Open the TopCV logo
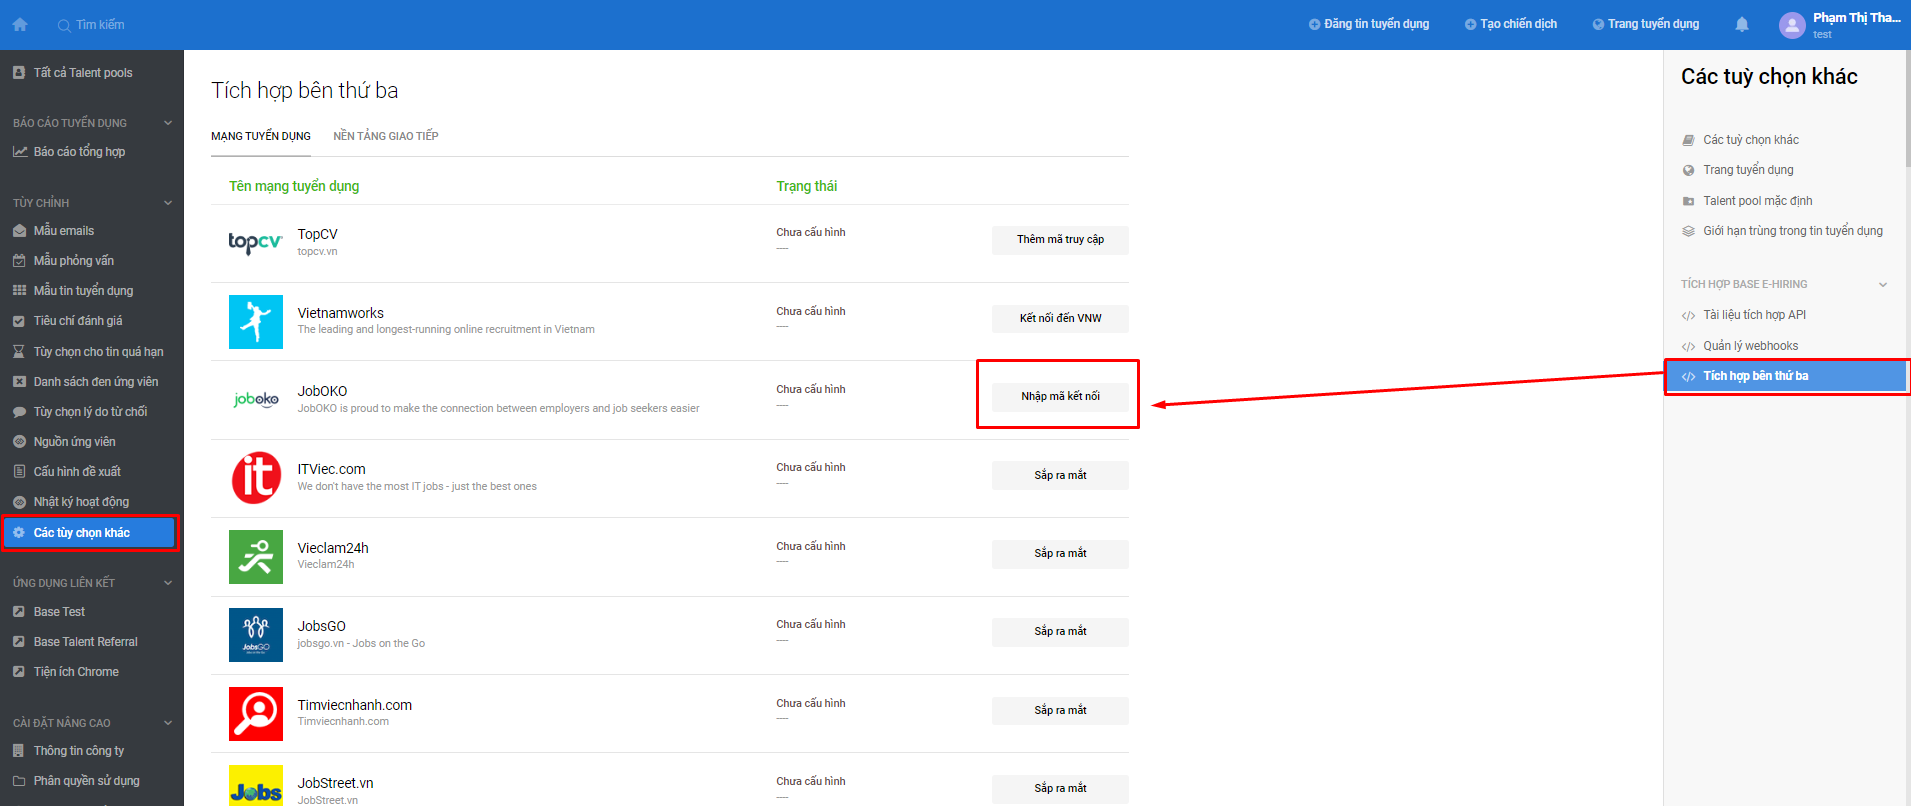The height and width of the screenshot is (806, 1911). [255, 242]
